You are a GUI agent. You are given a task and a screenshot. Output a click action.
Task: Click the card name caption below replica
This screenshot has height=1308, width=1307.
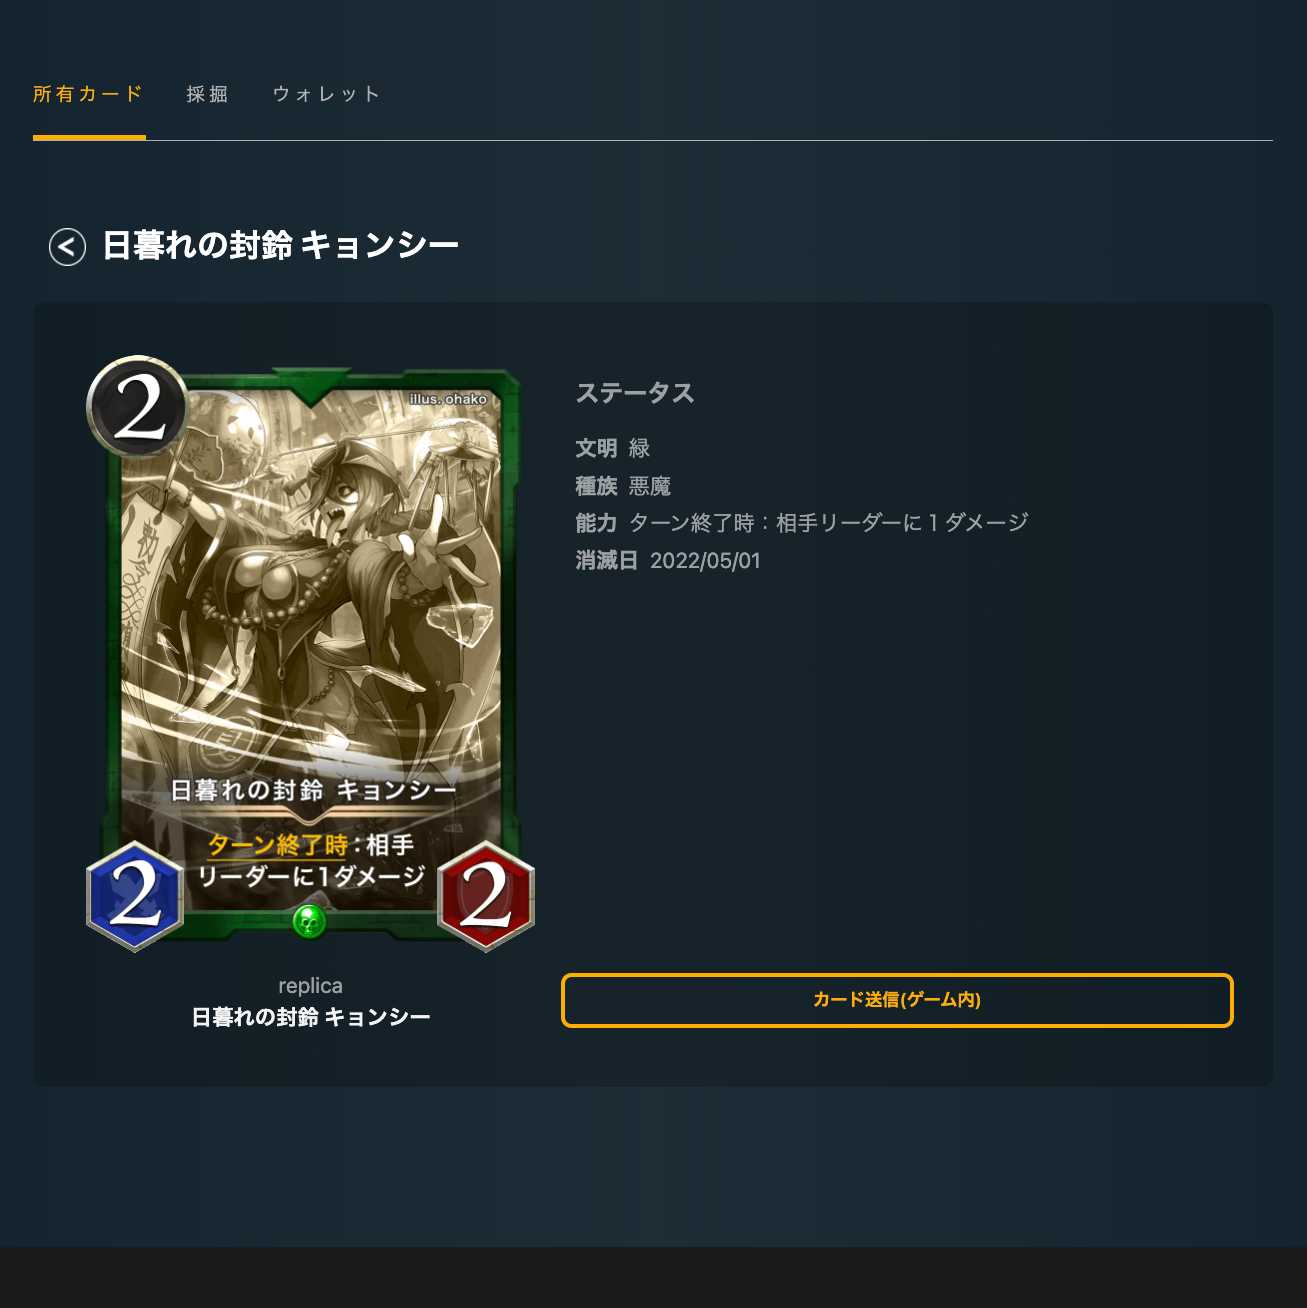point(311,1017)
